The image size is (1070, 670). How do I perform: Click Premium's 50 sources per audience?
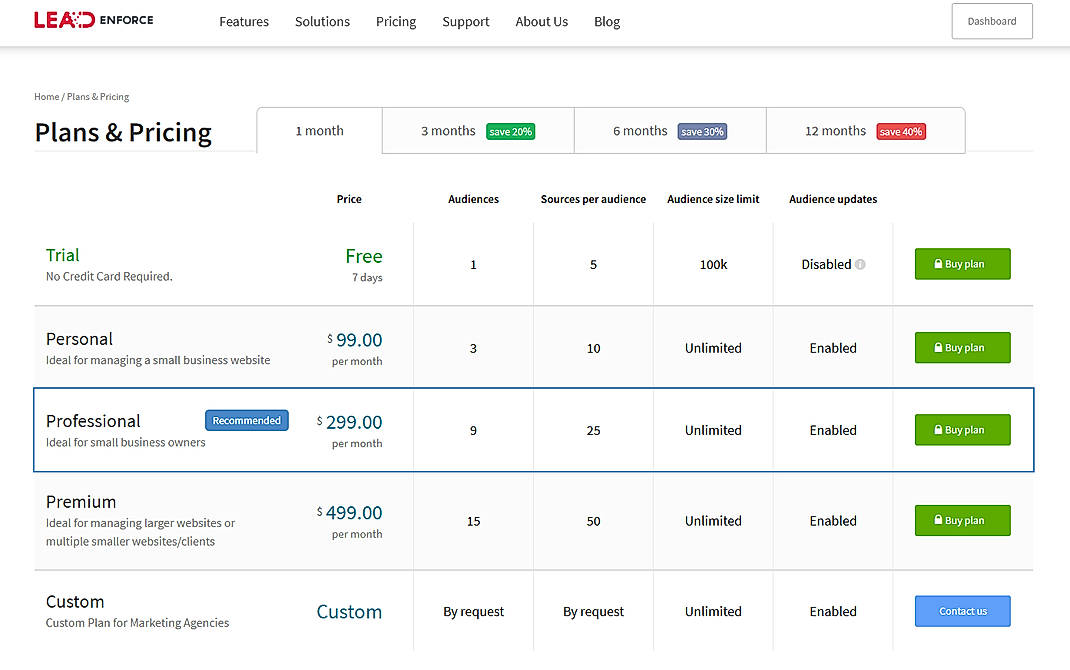tap(593, 521)
